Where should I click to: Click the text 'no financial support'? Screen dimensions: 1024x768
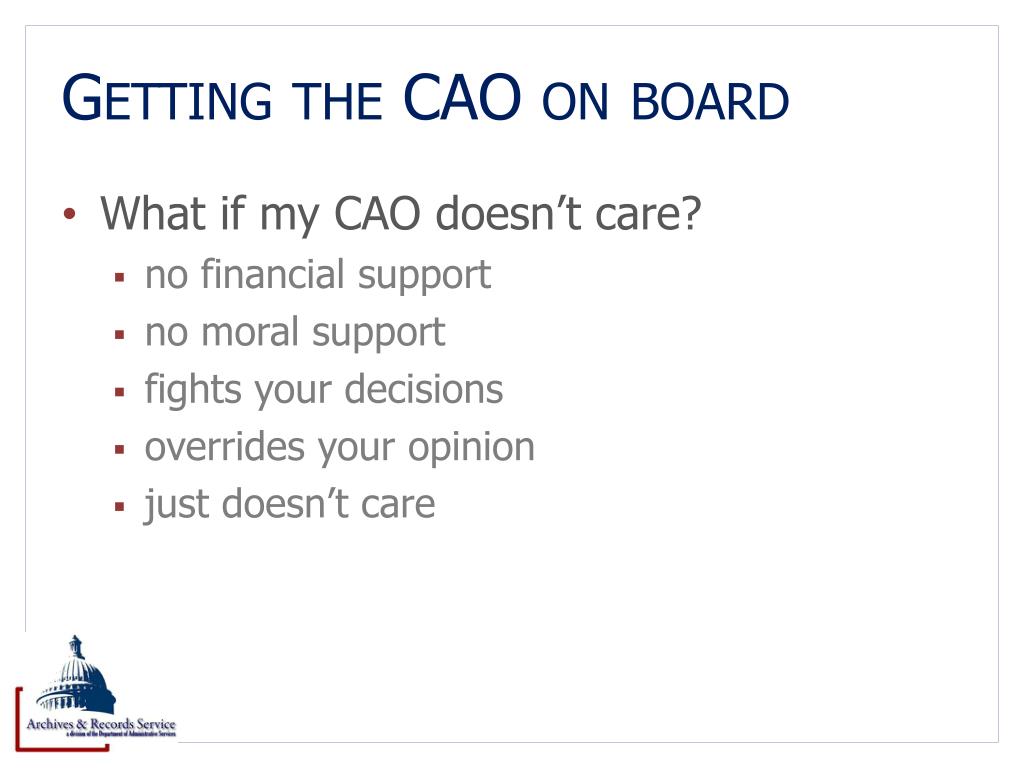pyautogui.click(x=318, y=276)
